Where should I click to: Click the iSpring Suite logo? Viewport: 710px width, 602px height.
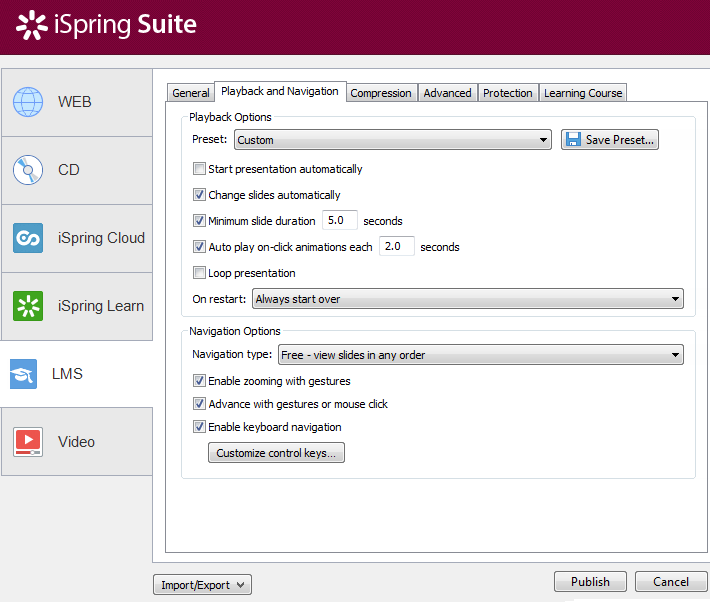[106, 24]
